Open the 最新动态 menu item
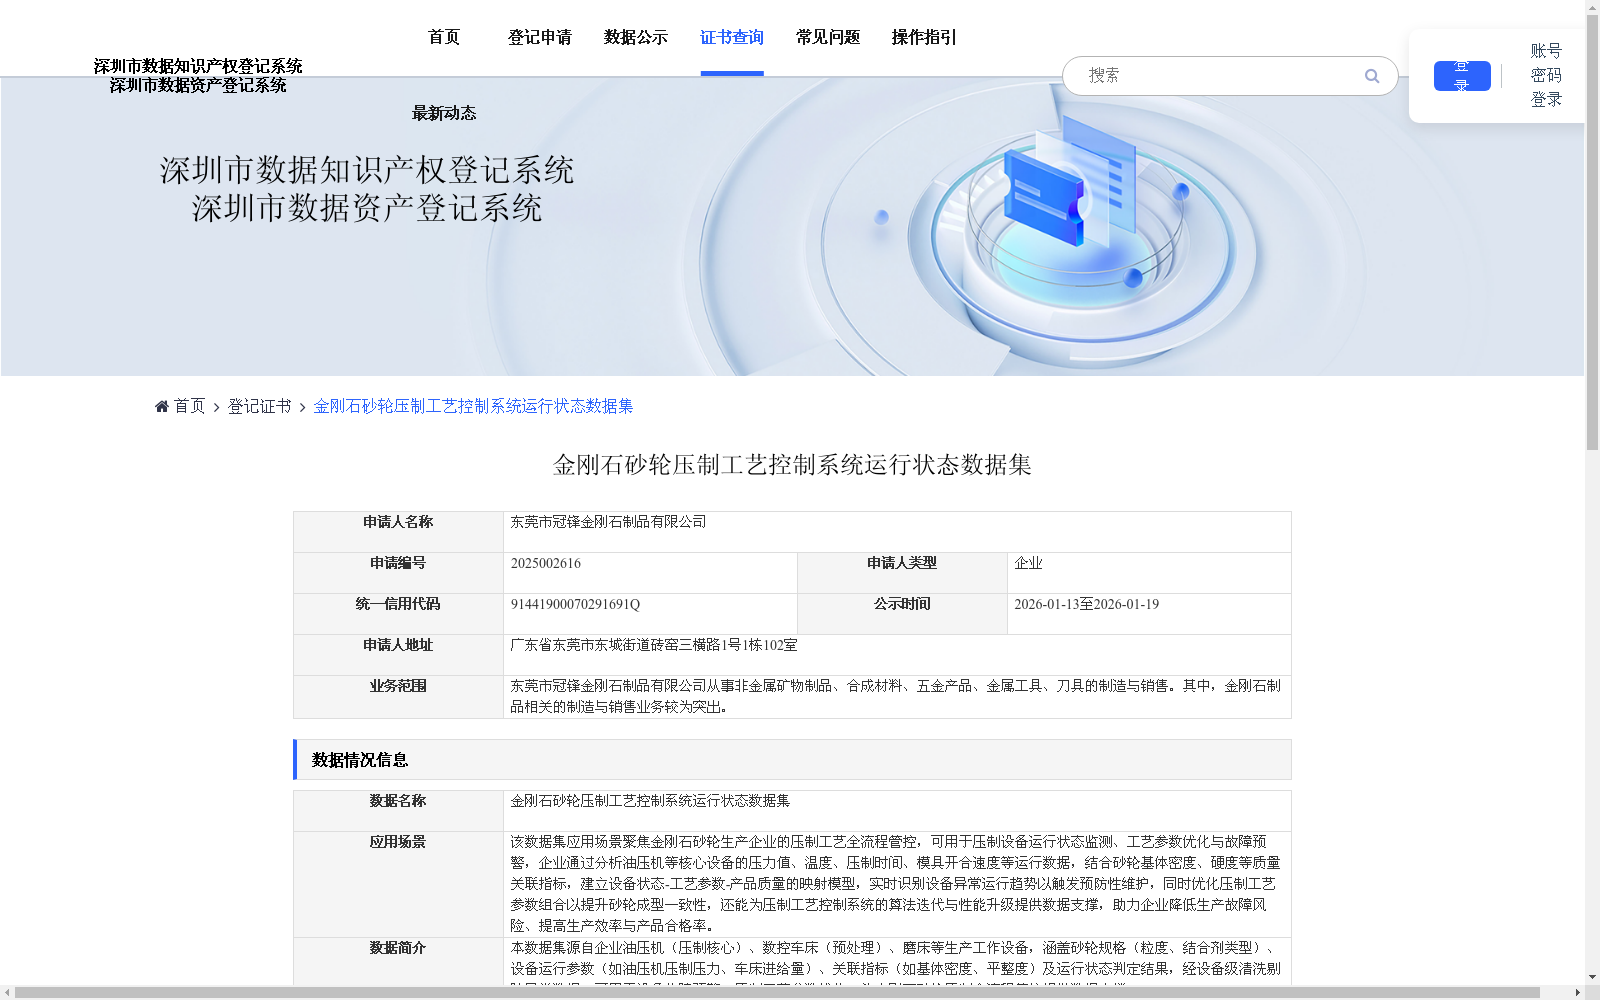1600x1000 pixels. tap(444, 113)
